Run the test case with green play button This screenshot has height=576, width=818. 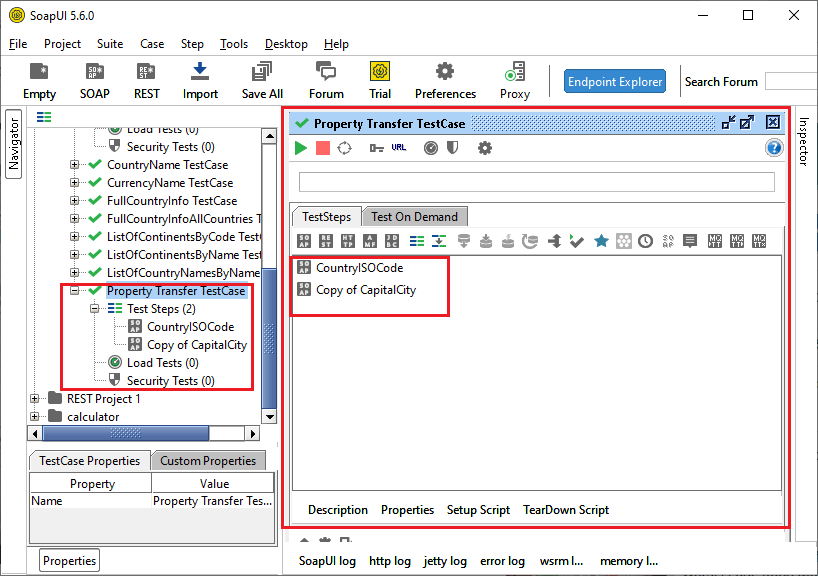click(x=301, y=148)
